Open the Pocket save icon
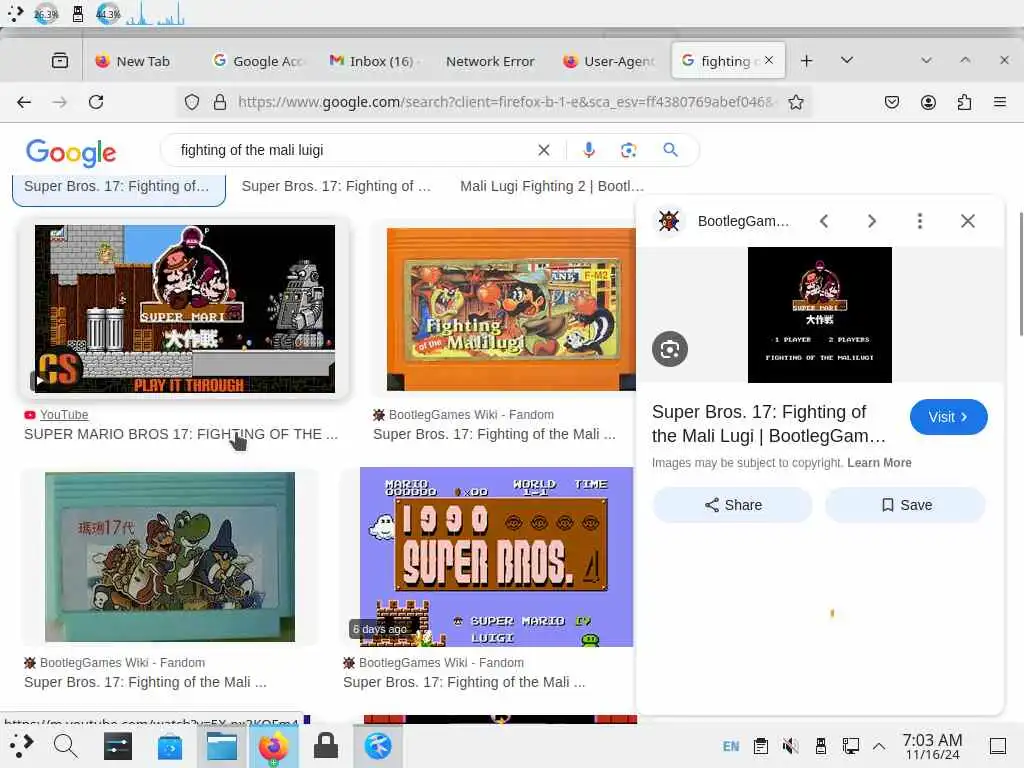Viewport: 1024px width, 768px height. point(891,102)
